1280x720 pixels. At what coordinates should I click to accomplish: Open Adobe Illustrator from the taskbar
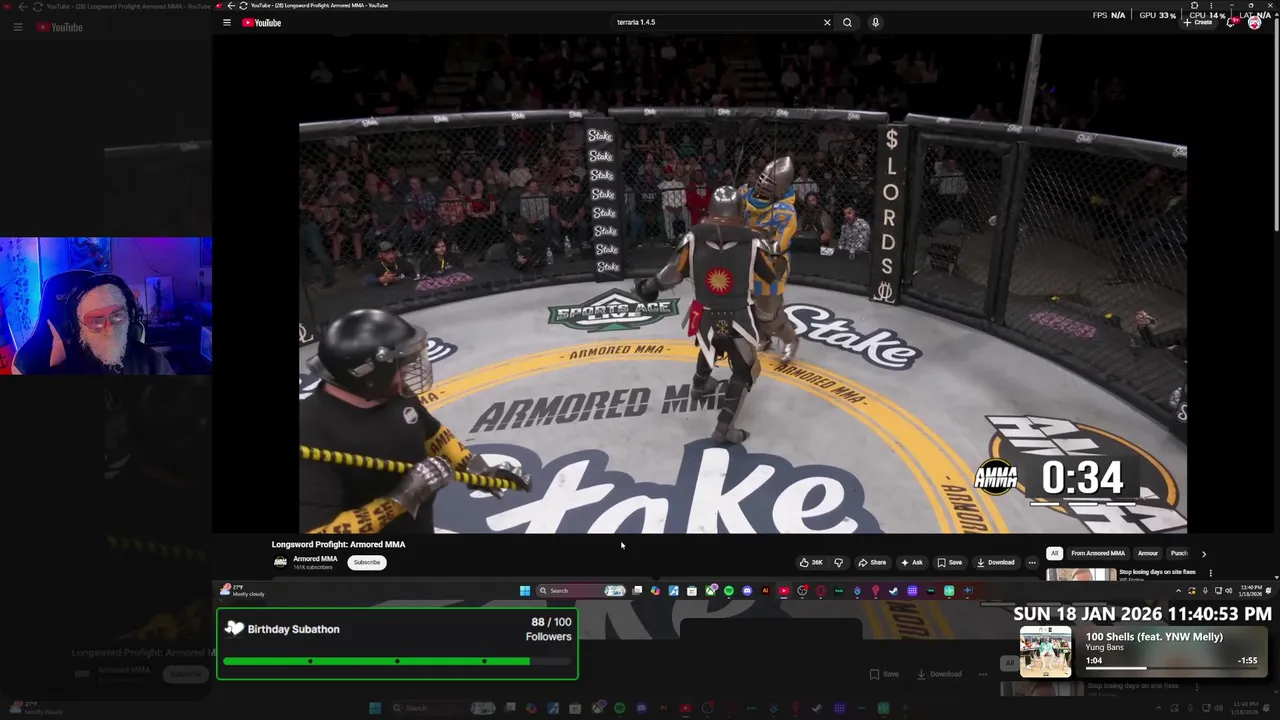[x=766, y=590]
